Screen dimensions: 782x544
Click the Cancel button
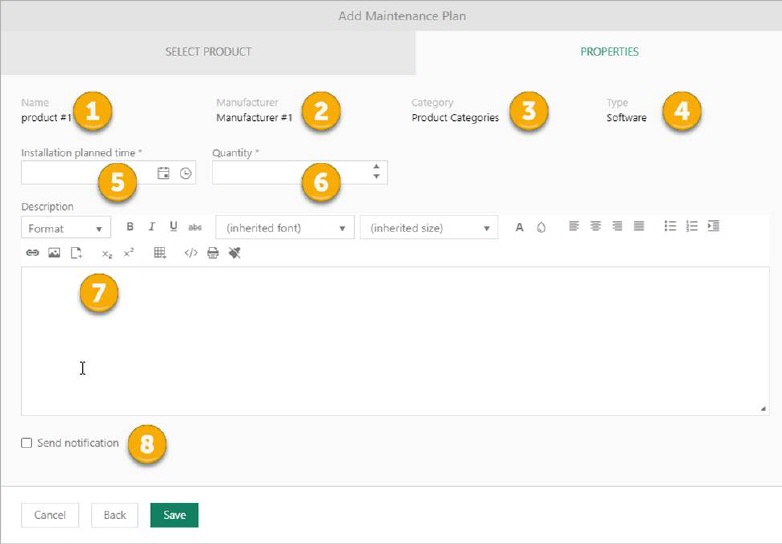tap(50, 515)
